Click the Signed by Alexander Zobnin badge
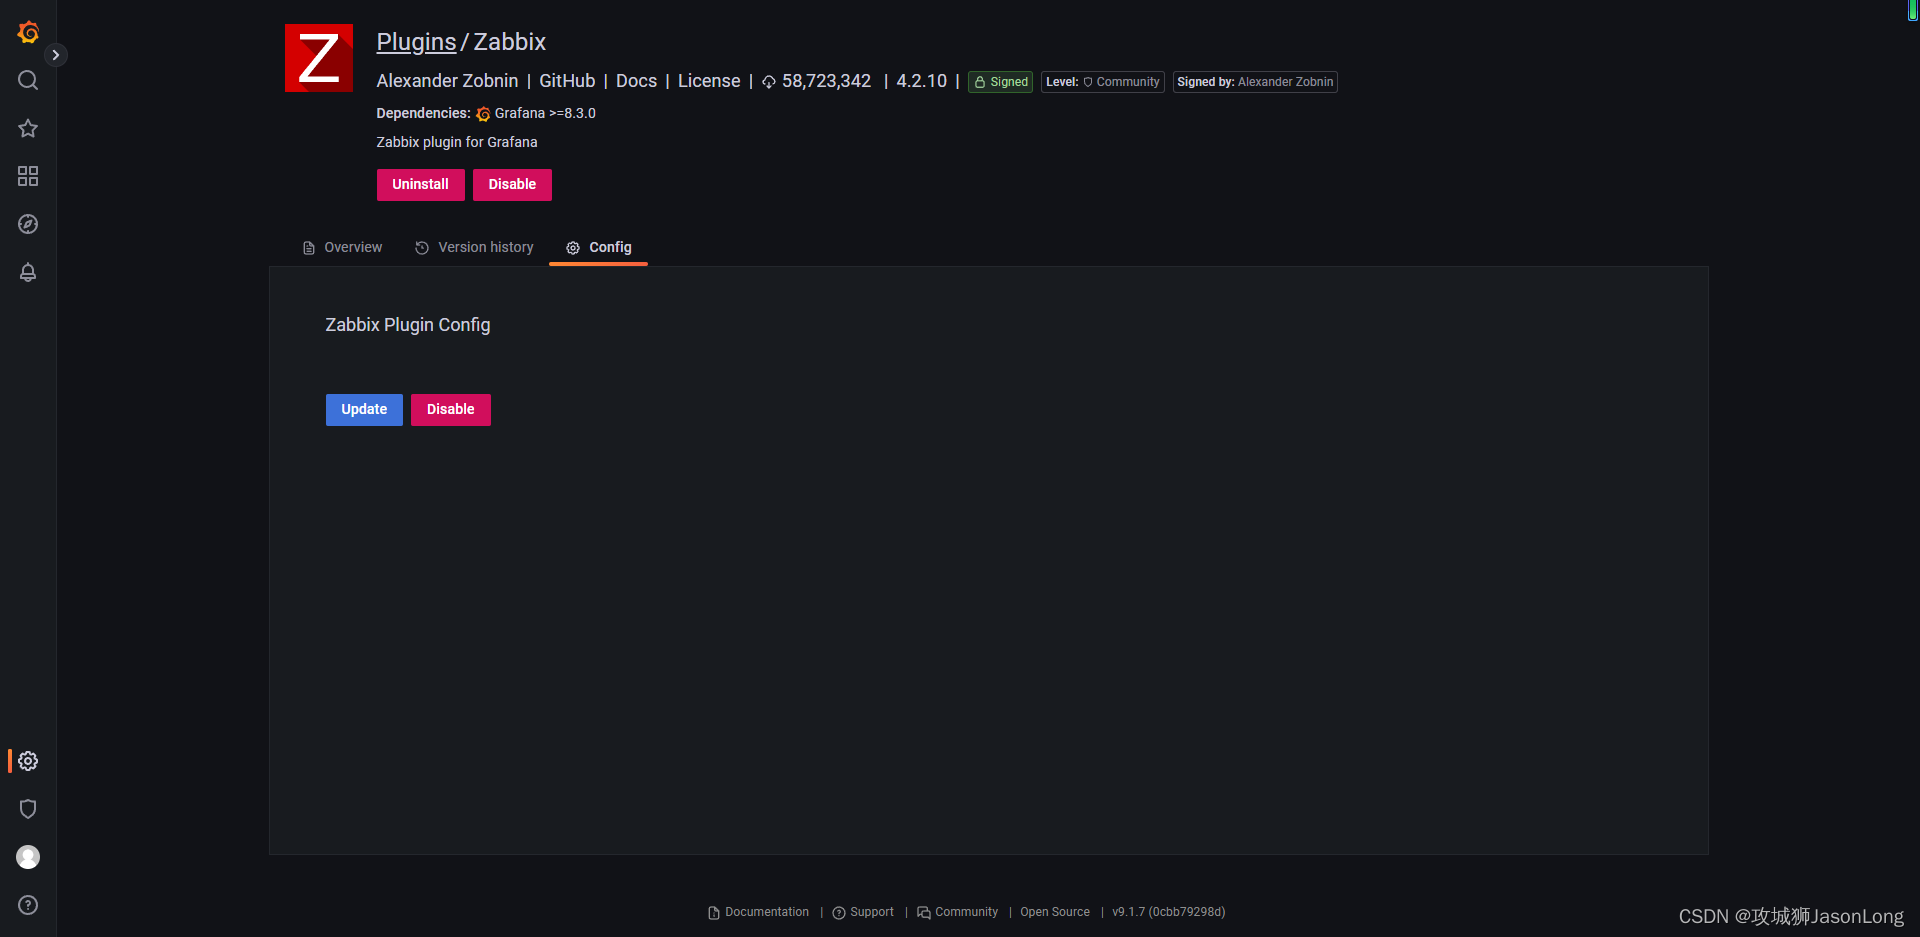 point(1255,82)
